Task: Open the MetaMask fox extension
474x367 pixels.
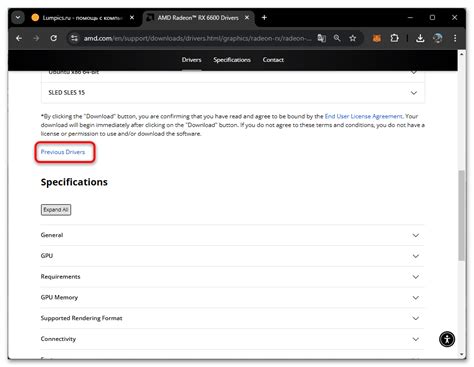Action: 377,38
